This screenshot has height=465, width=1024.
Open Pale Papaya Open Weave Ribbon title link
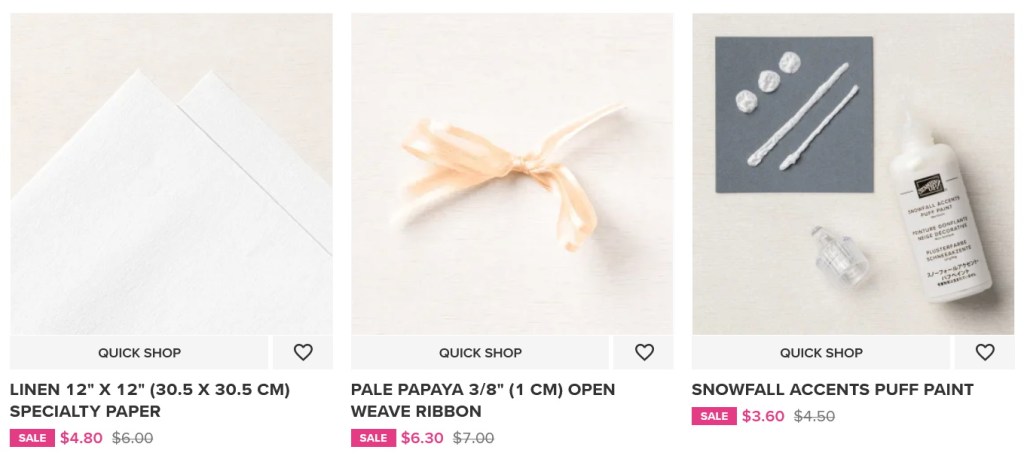point(483,400)
